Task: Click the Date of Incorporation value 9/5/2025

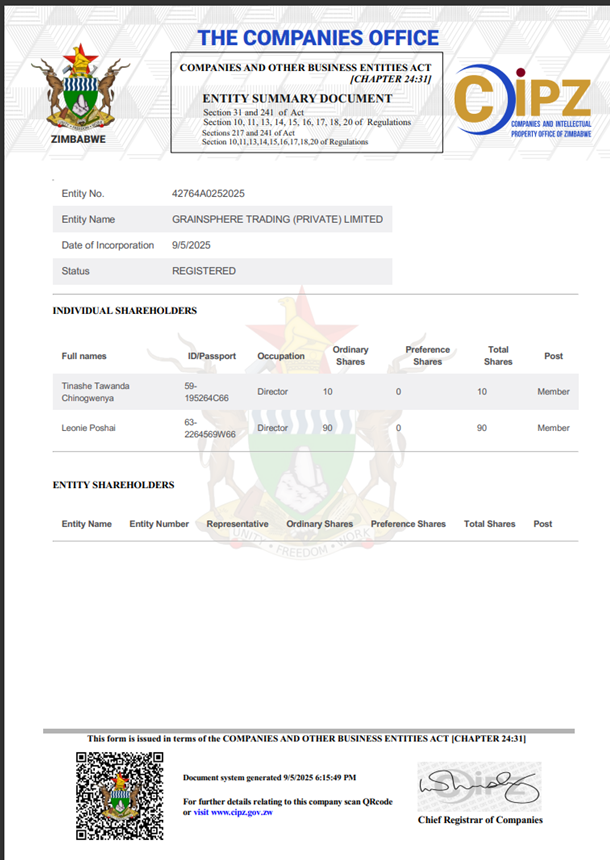Action: click(x=191, y=245)
